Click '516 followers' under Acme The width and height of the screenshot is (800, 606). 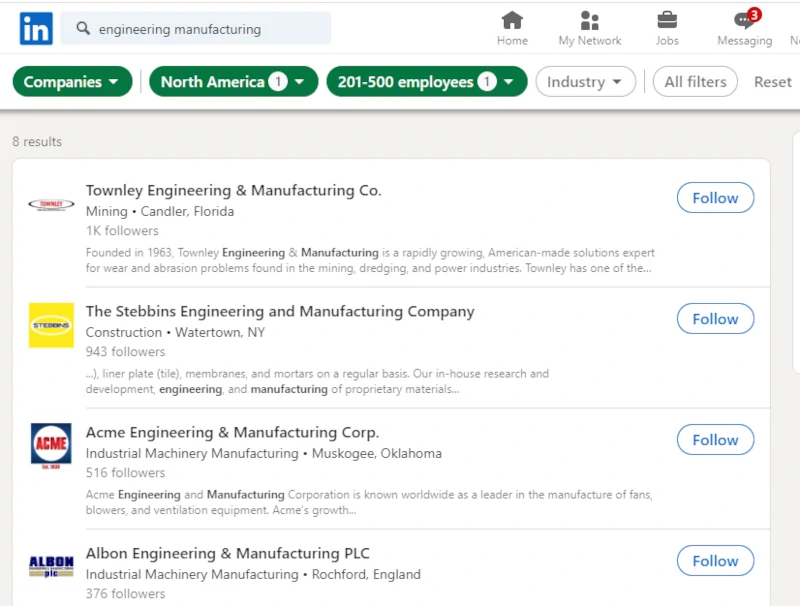click(x=125, y=472)
